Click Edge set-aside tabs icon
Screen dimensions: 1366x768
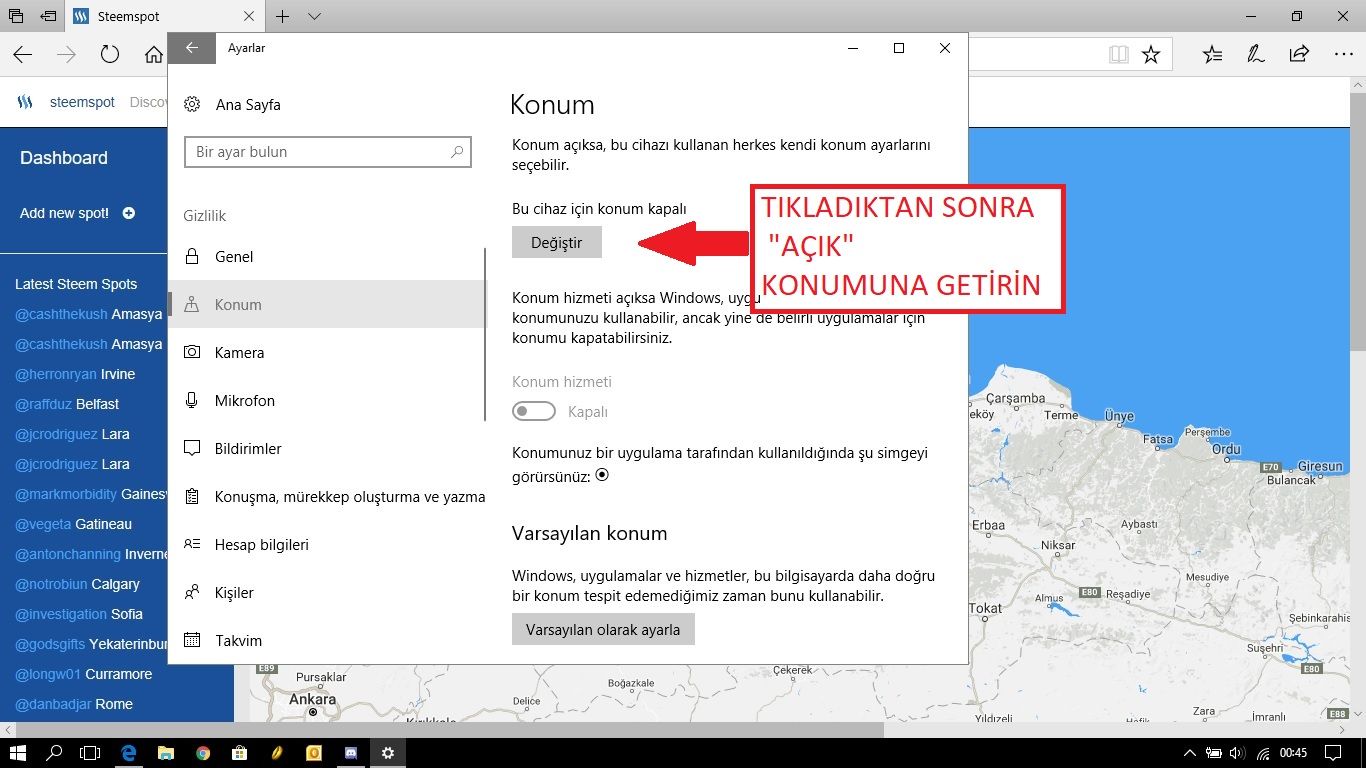pos(48,16)
